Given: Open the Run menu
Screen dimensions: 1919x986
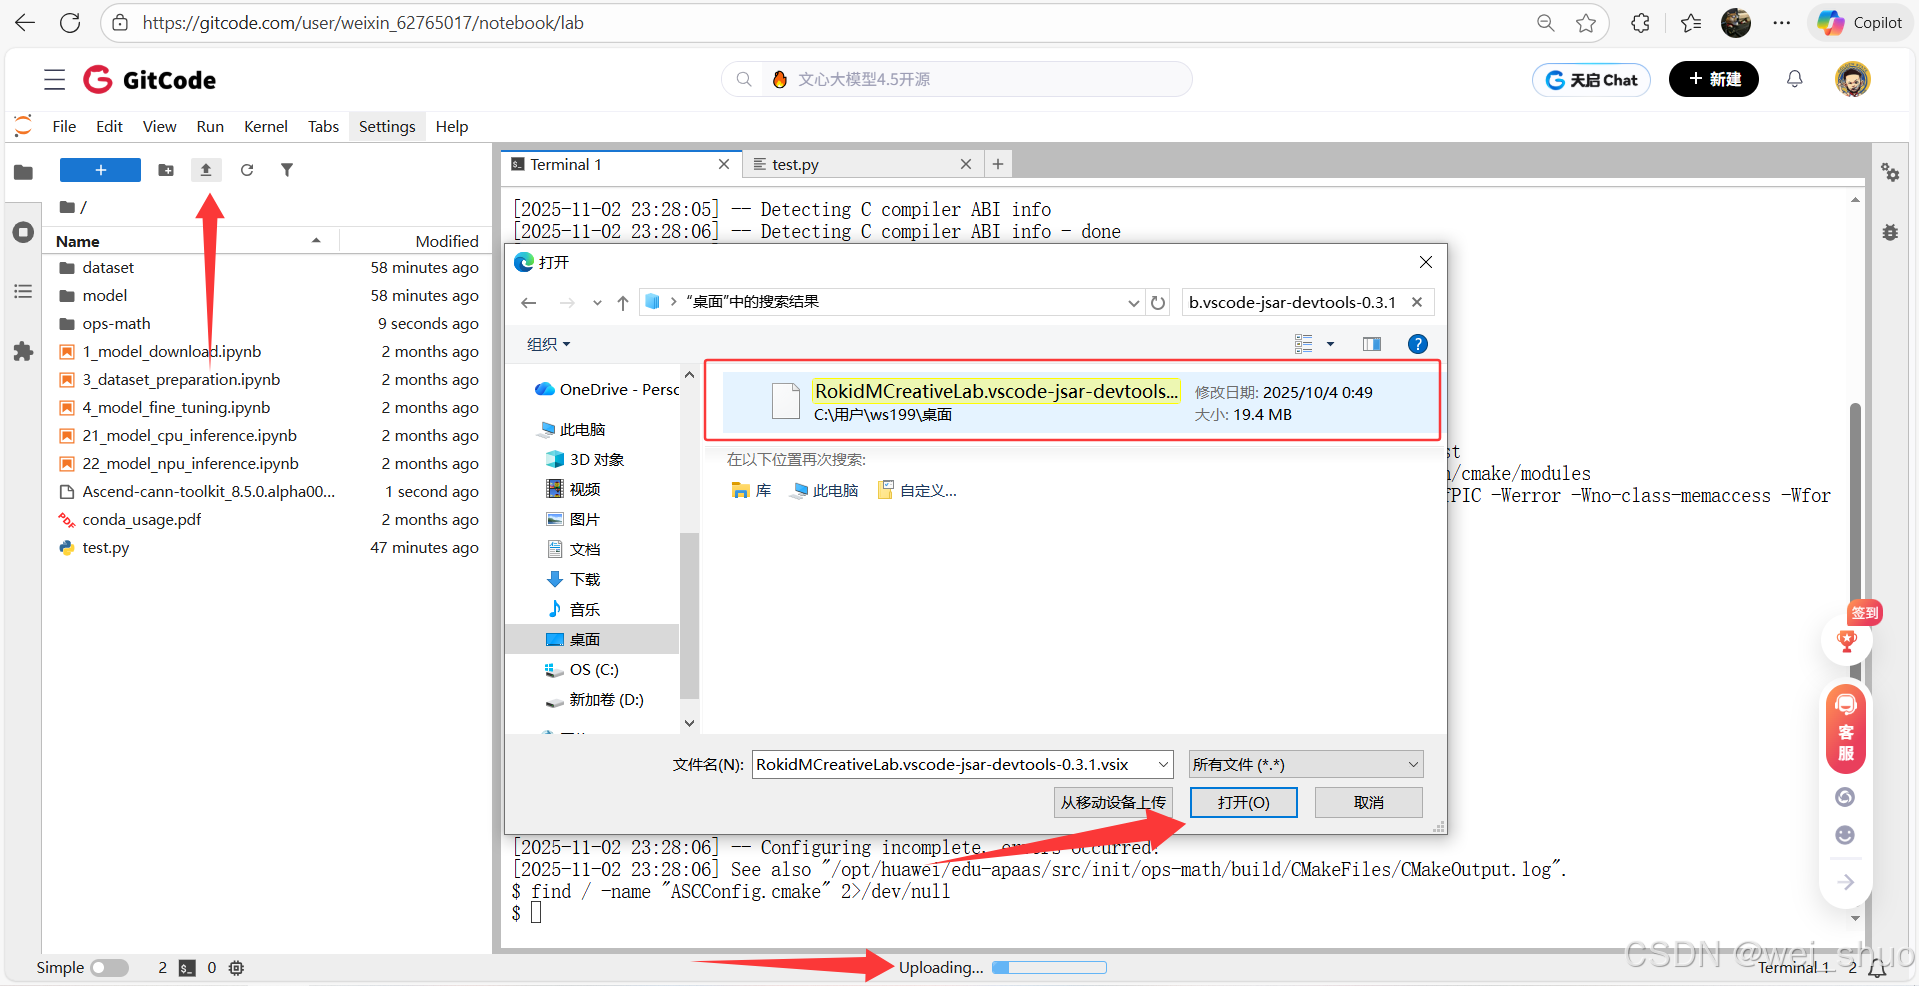Looking at the screenshot, I should (x=210, y=126).
